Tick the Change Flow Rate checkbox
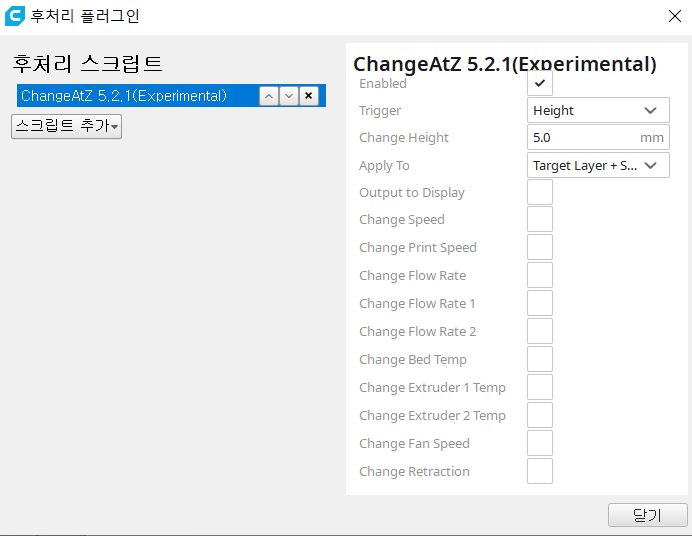The height and width of the screenshot is (536, 692). (x=540, y=275)
